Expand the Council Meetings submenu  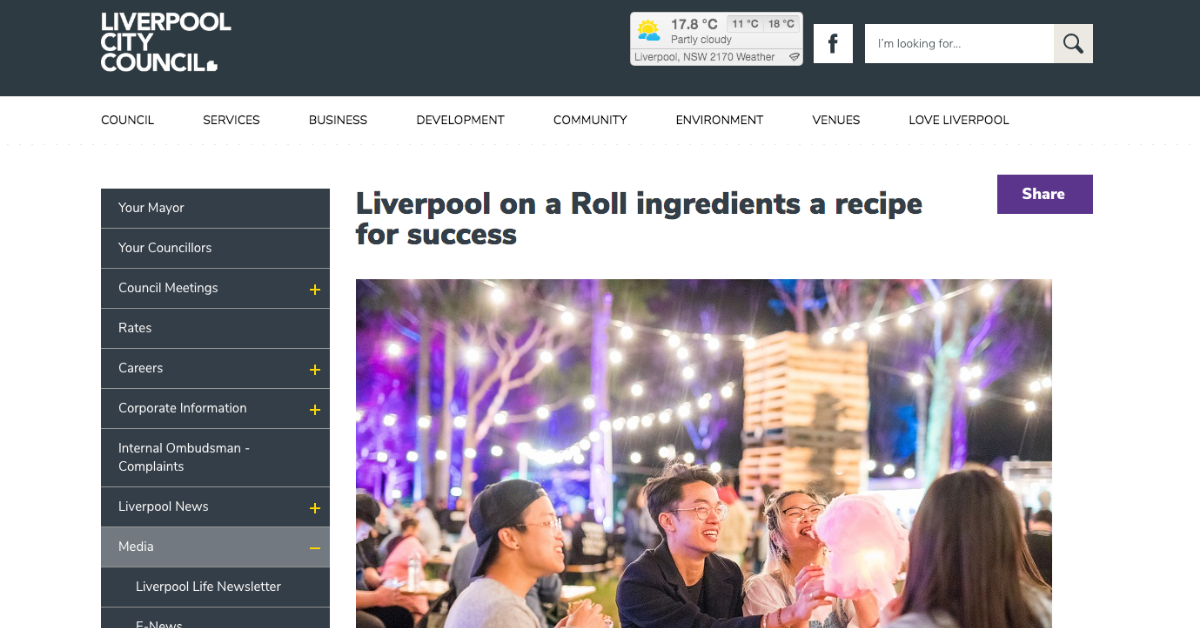click(314, 289)
